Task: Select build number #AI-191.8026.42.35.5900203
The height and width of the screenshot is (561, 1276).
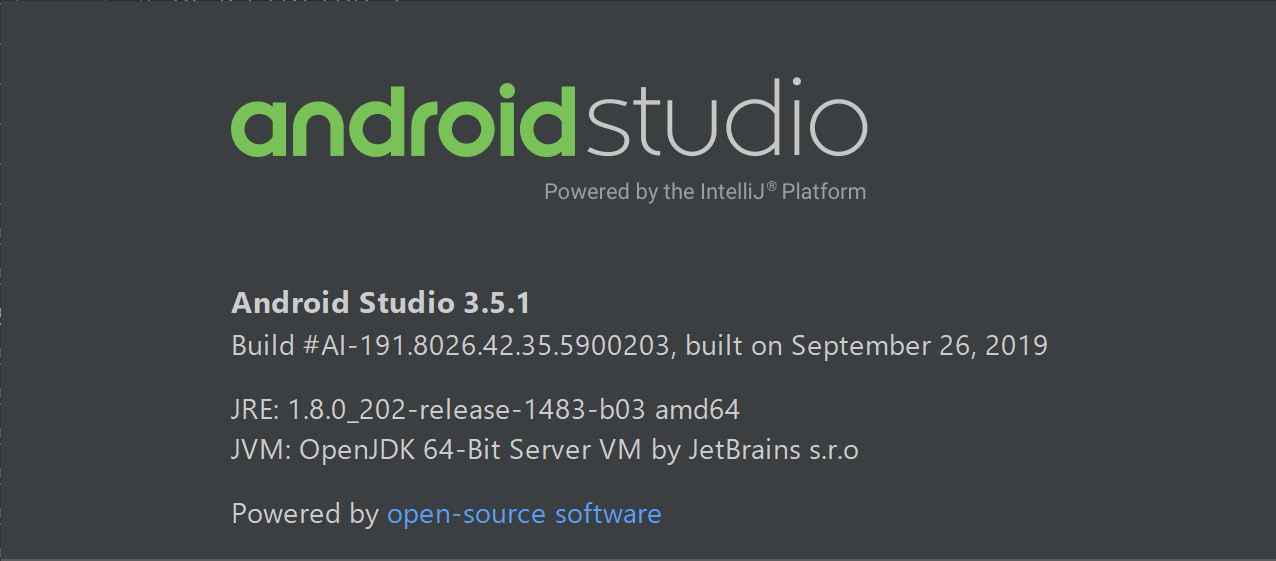Action: coord(492,346)
